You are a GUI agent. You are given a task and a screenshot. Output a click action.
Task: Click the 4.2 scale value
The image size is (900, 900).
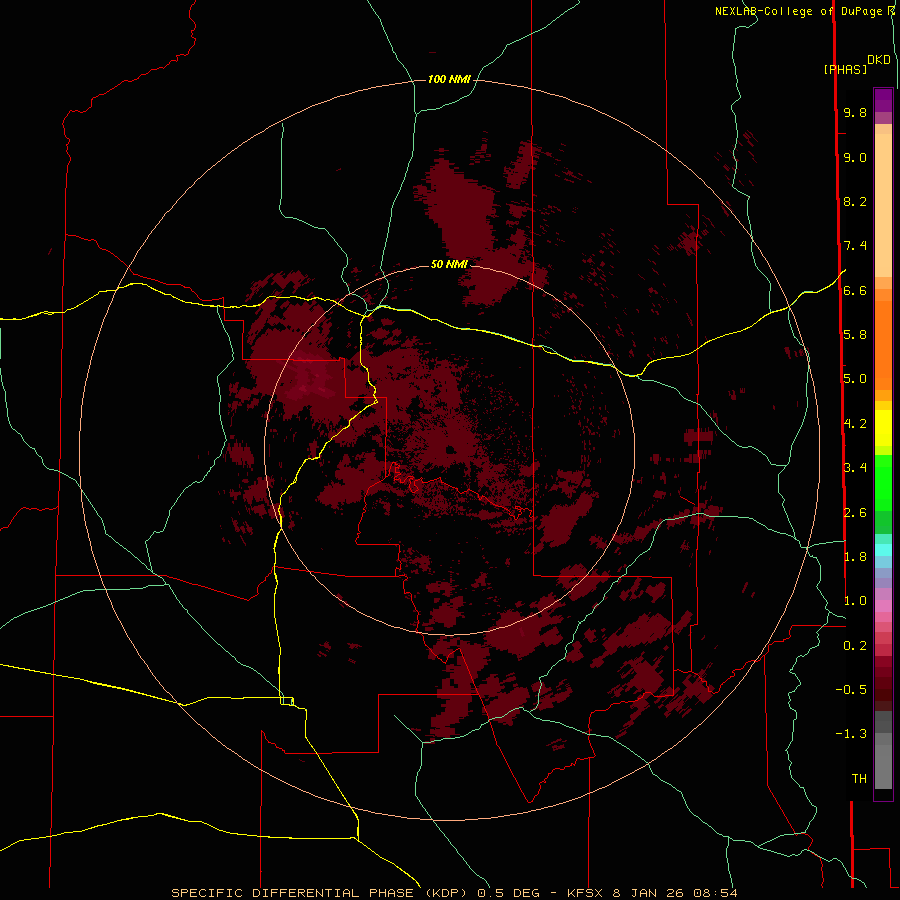click(x=855, y=424)
